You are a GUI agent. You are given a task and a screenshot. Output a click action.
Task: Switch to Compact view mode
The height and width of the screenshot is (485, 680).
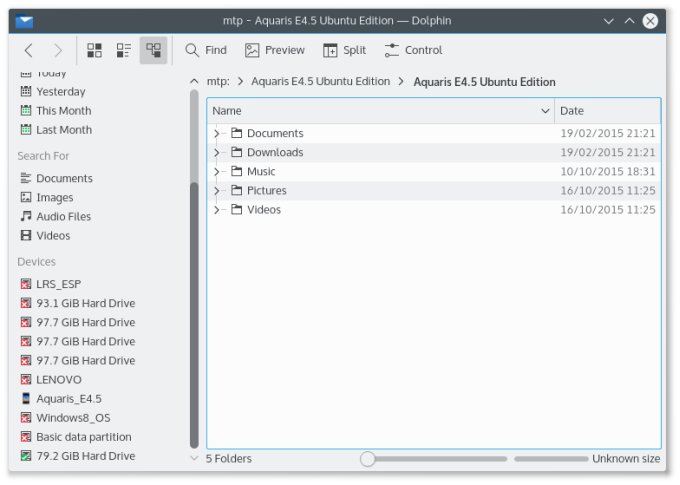click(124, 50)
